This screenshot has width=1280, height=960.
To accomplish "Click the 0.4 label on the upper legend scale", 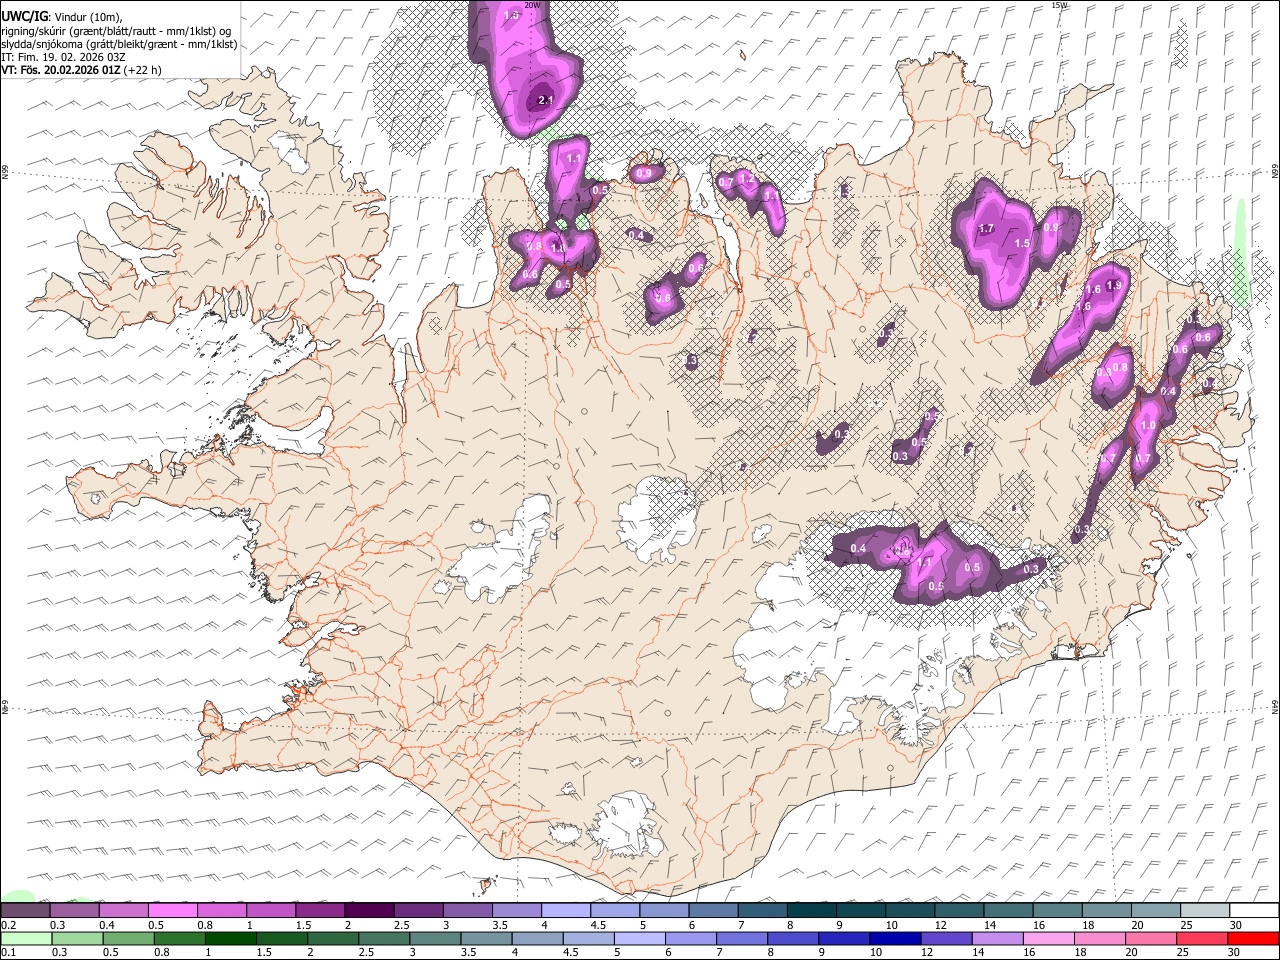I will coord(107,925).
